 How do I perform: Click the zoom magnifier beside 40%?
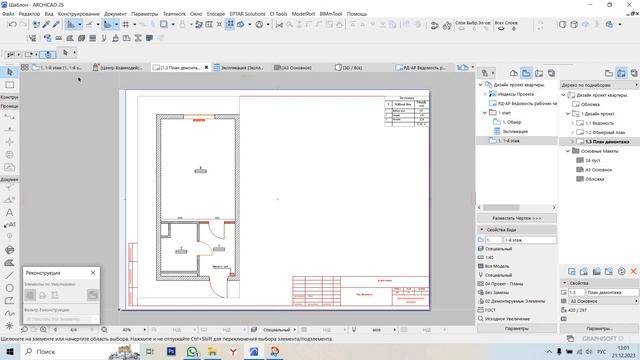[x=104, y=329]
